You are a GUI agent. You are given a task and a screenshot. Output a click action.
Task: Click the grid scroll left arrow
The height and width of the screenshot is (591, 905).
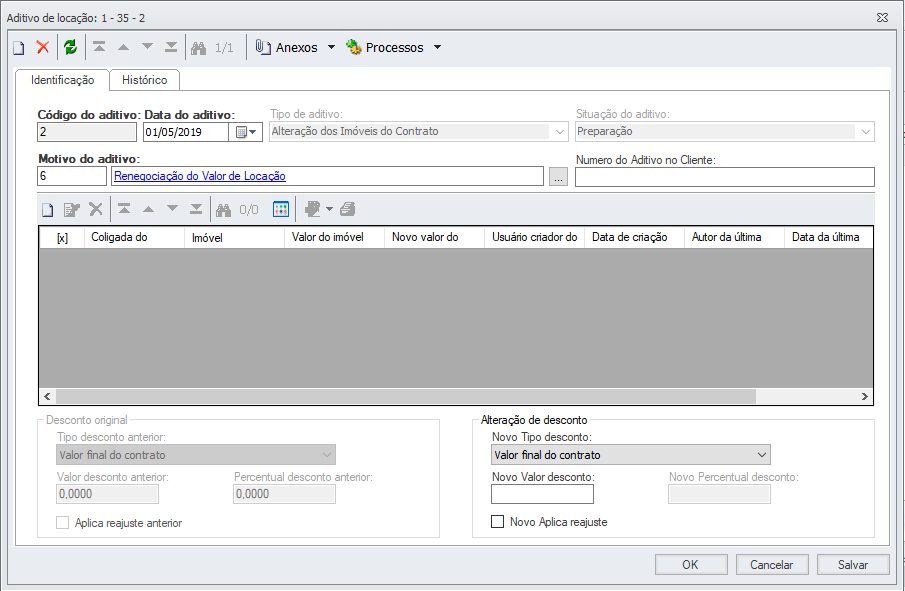pyautogui.click(x=47, y=397)
